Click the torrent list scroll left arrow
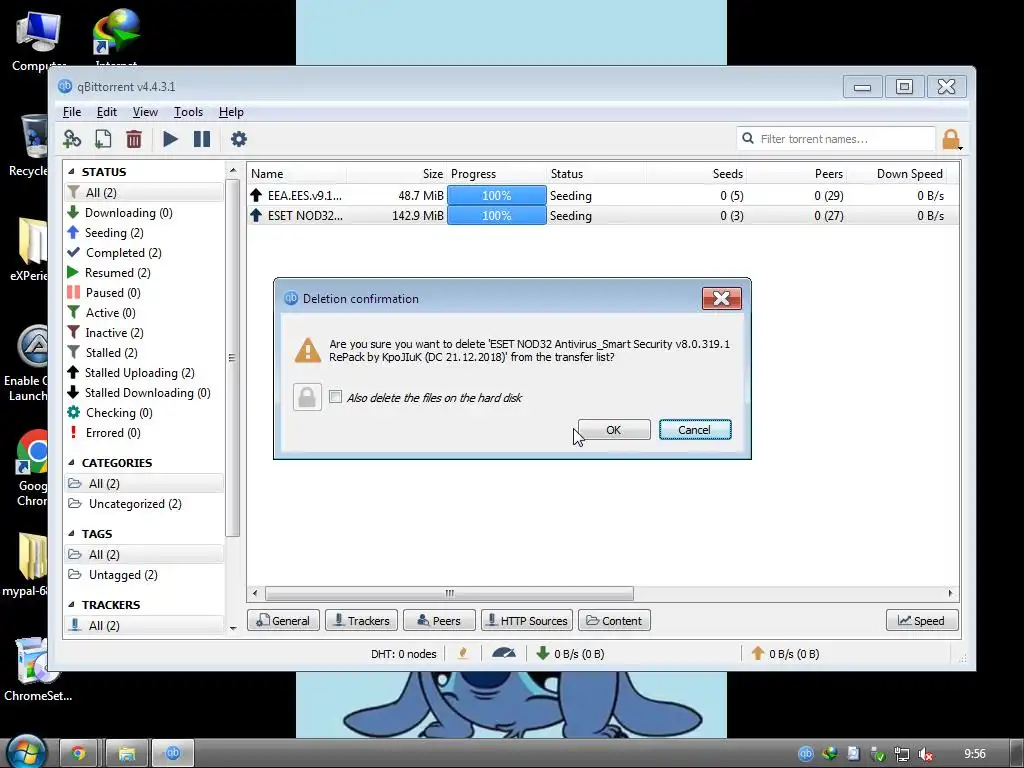 [255, 594]
